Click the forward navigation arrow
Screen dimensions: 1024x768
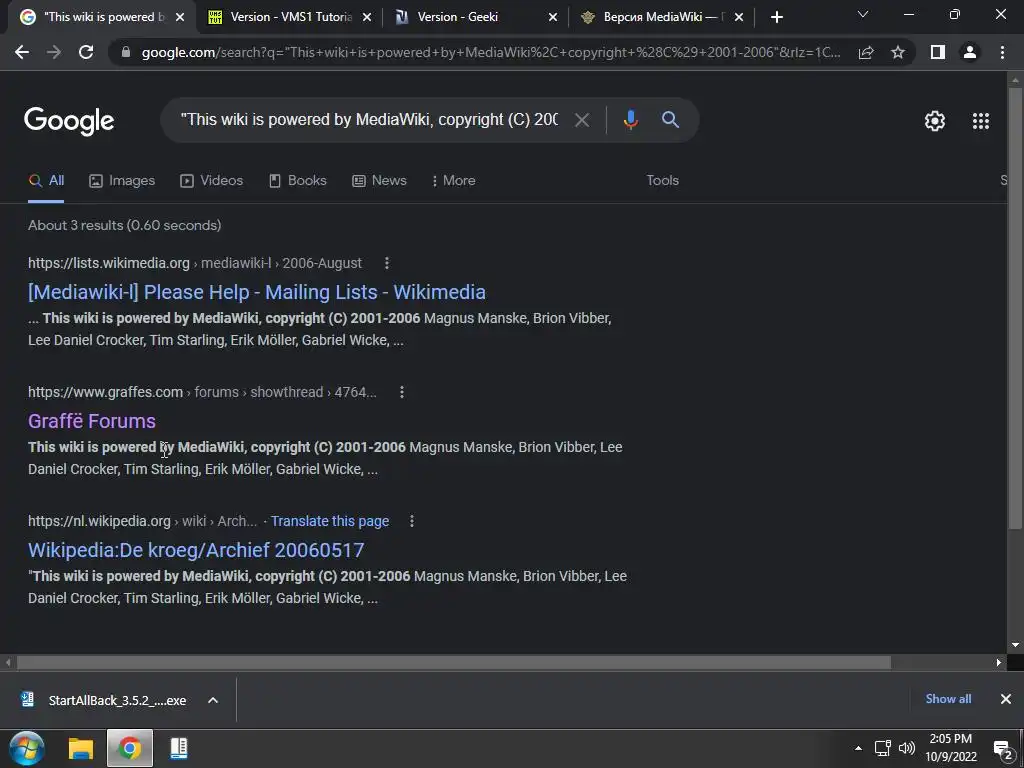coord(54,52)
